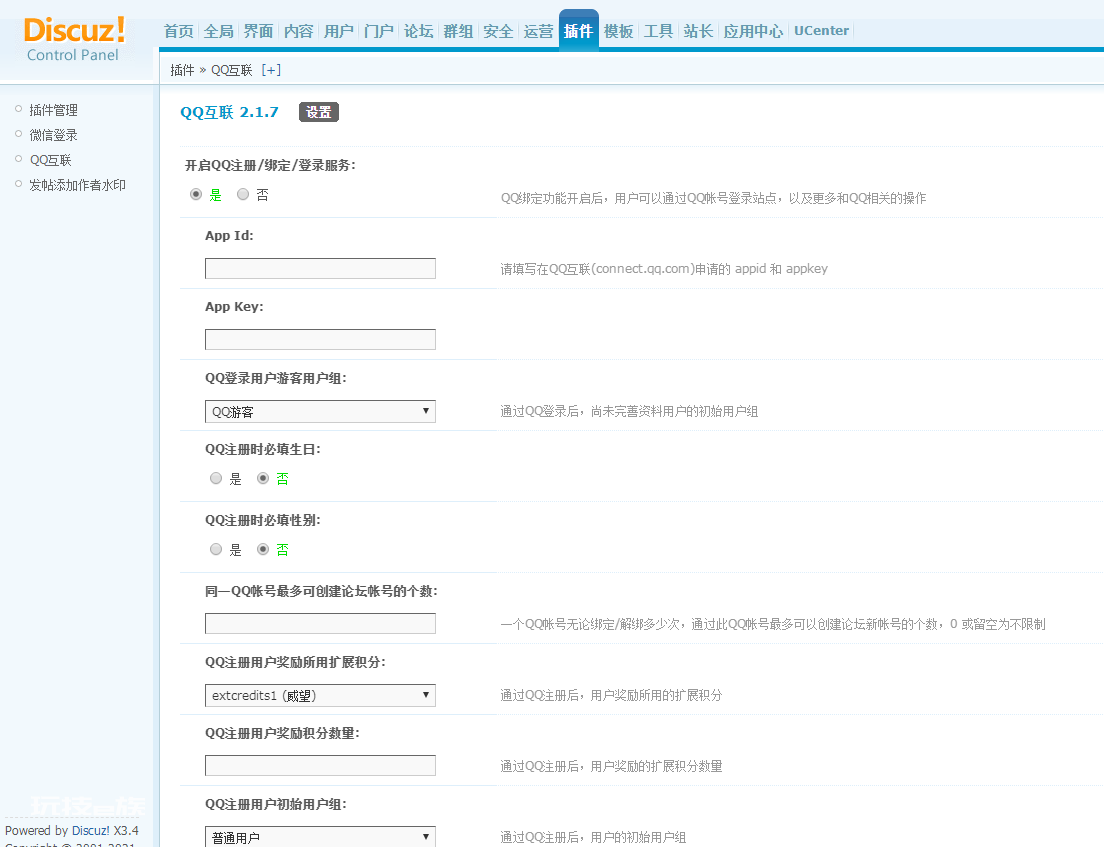
Task: Open the 应用中心 top menu
Action: click(x=753, y=31)
